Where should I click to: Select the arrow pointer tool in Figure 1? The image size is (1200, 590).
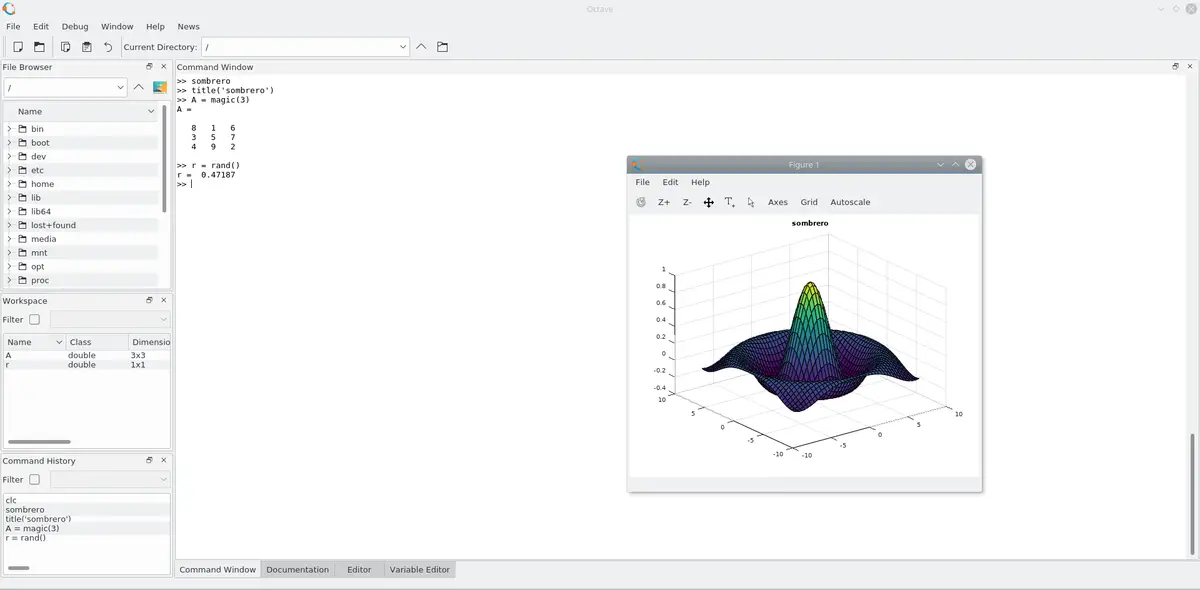pyautogui.click(x=749, y=203)
